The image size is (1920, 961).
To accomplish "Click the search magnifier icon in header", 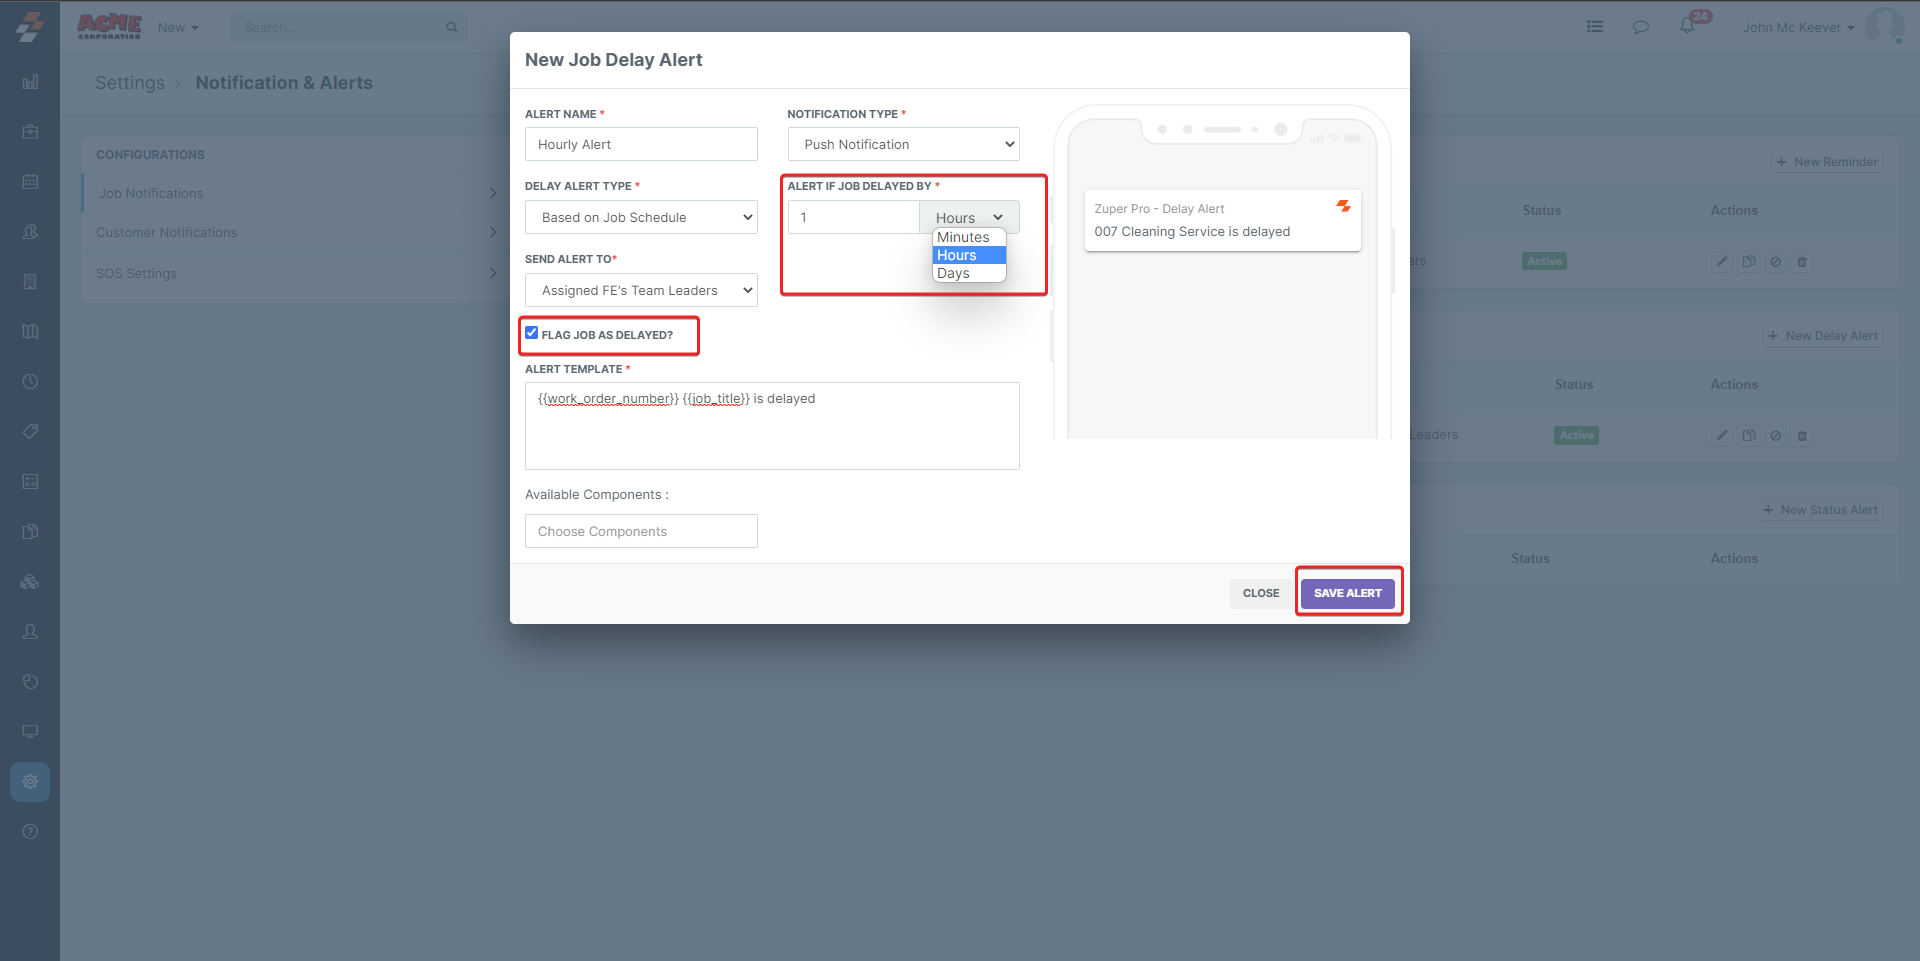I will coord(452,27).
